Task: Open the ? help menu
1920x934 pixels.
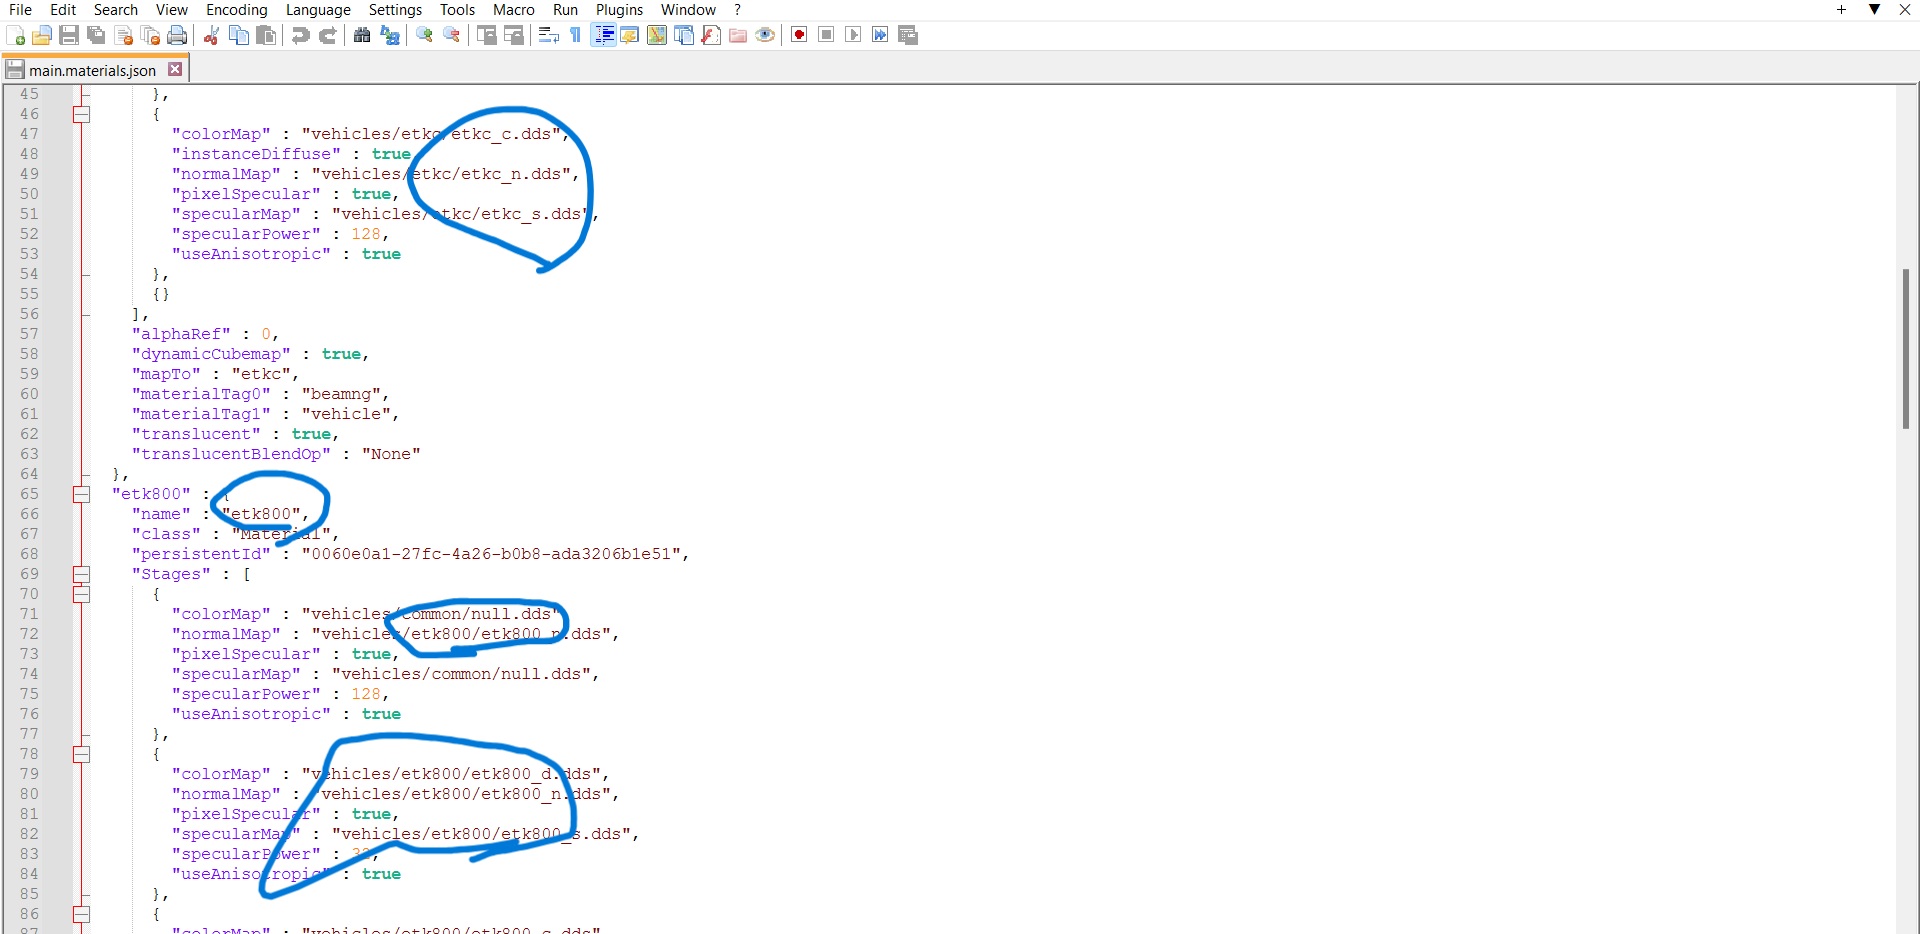Action: [737, 10]
